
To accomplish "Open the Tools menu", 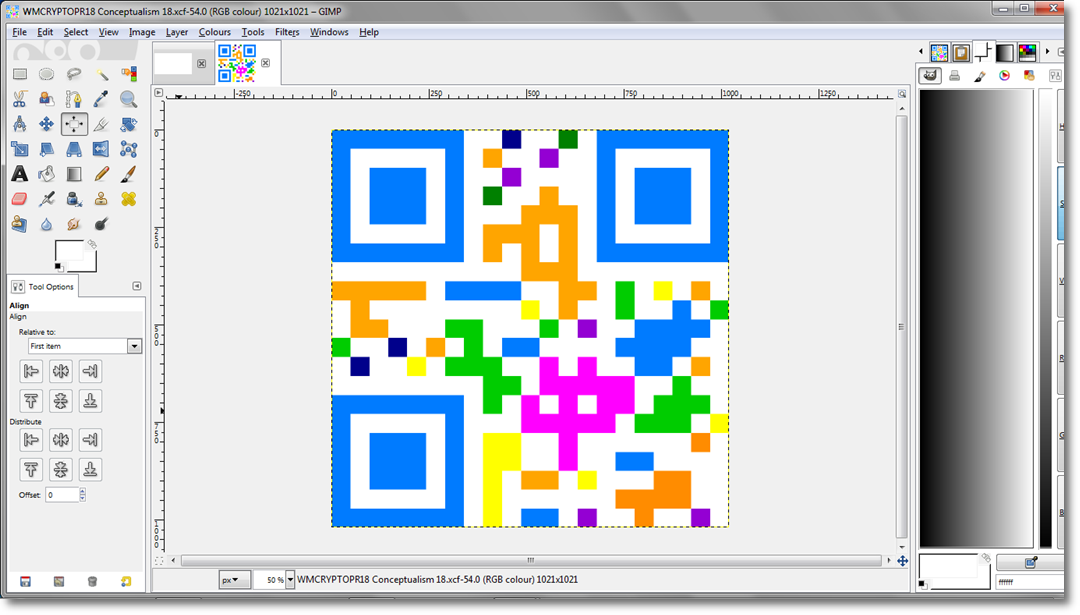I will 253,32.
